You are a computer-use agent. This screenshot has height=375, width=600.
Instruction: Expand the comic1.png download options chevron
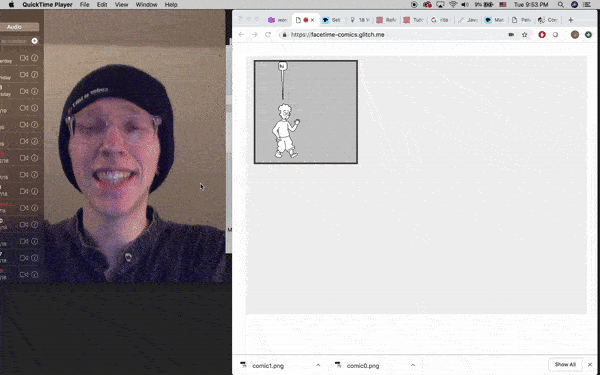pyautogui.click(x=318, y=365)
